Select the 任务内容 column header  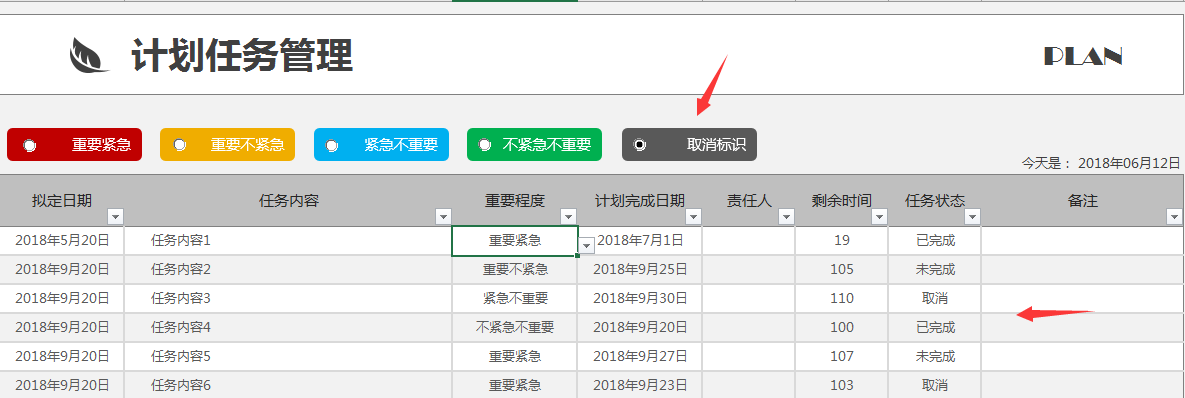pos(288,201)
